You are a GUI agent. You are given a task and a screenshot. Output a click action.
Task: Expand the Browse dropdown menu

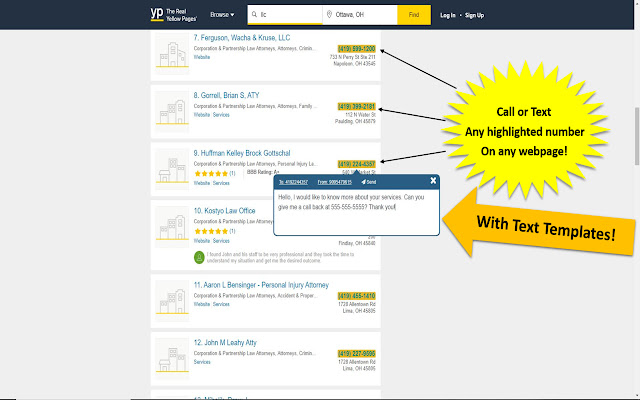pos(222,15)
